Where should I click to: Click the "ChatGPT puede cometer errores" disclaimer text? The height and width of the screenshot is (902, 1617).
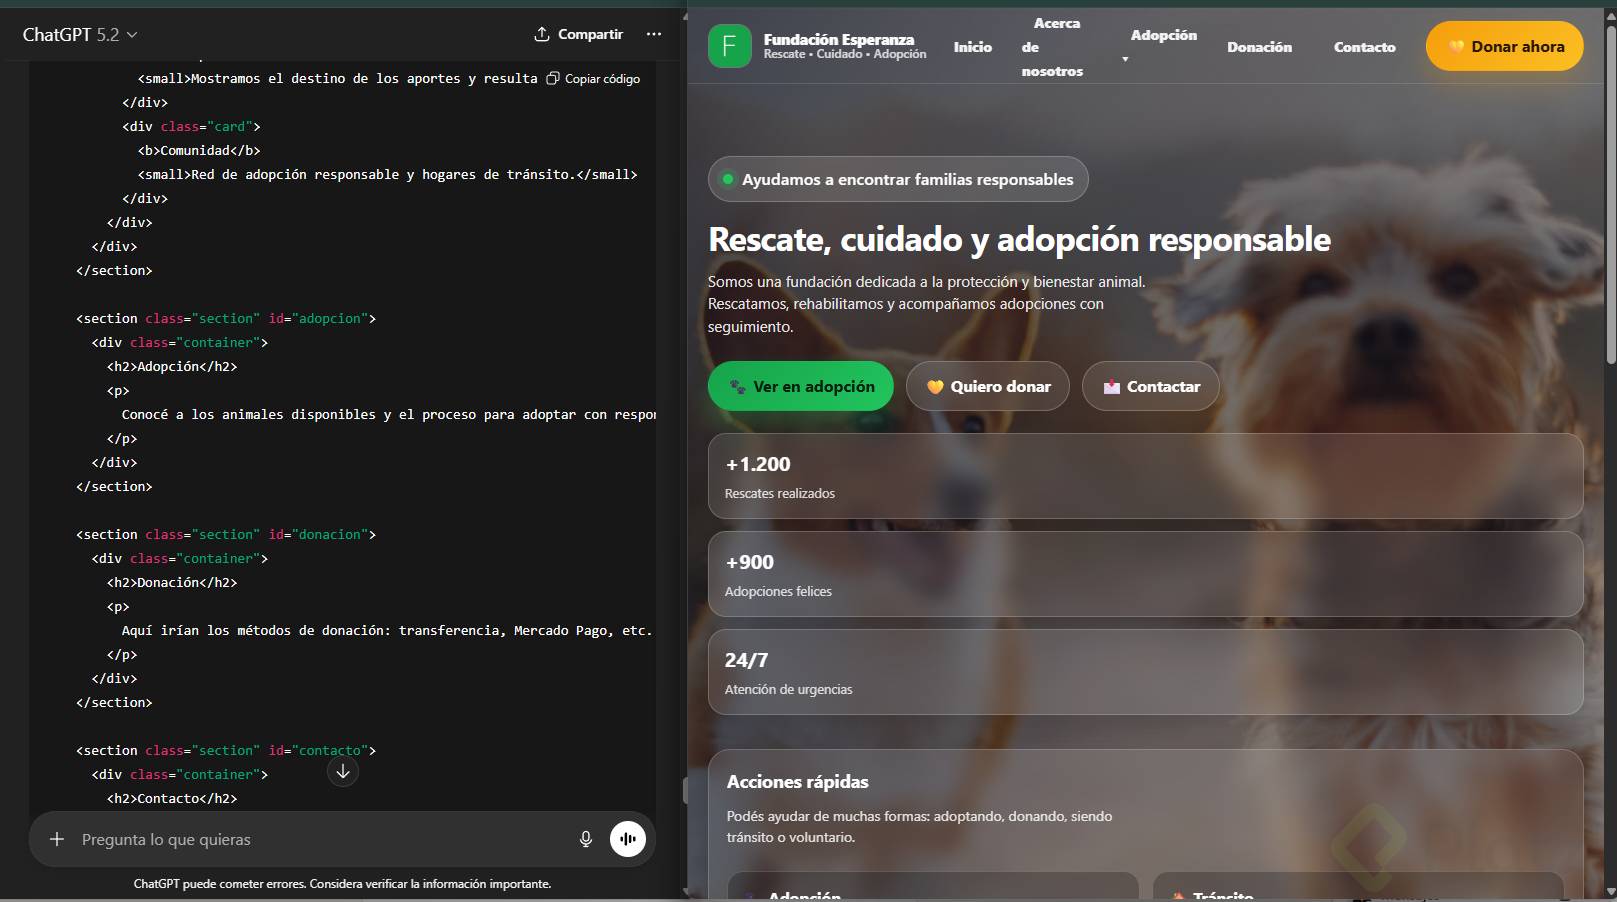(x=342, y=884)
